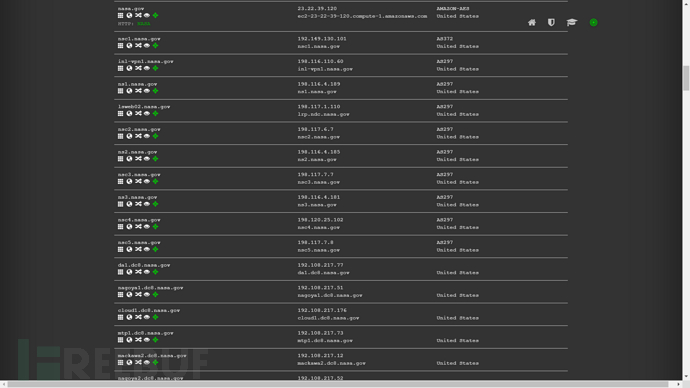Select the lsweb02.nasa.gov hostname
Viewport: 690px width, 388px height.
144,107
